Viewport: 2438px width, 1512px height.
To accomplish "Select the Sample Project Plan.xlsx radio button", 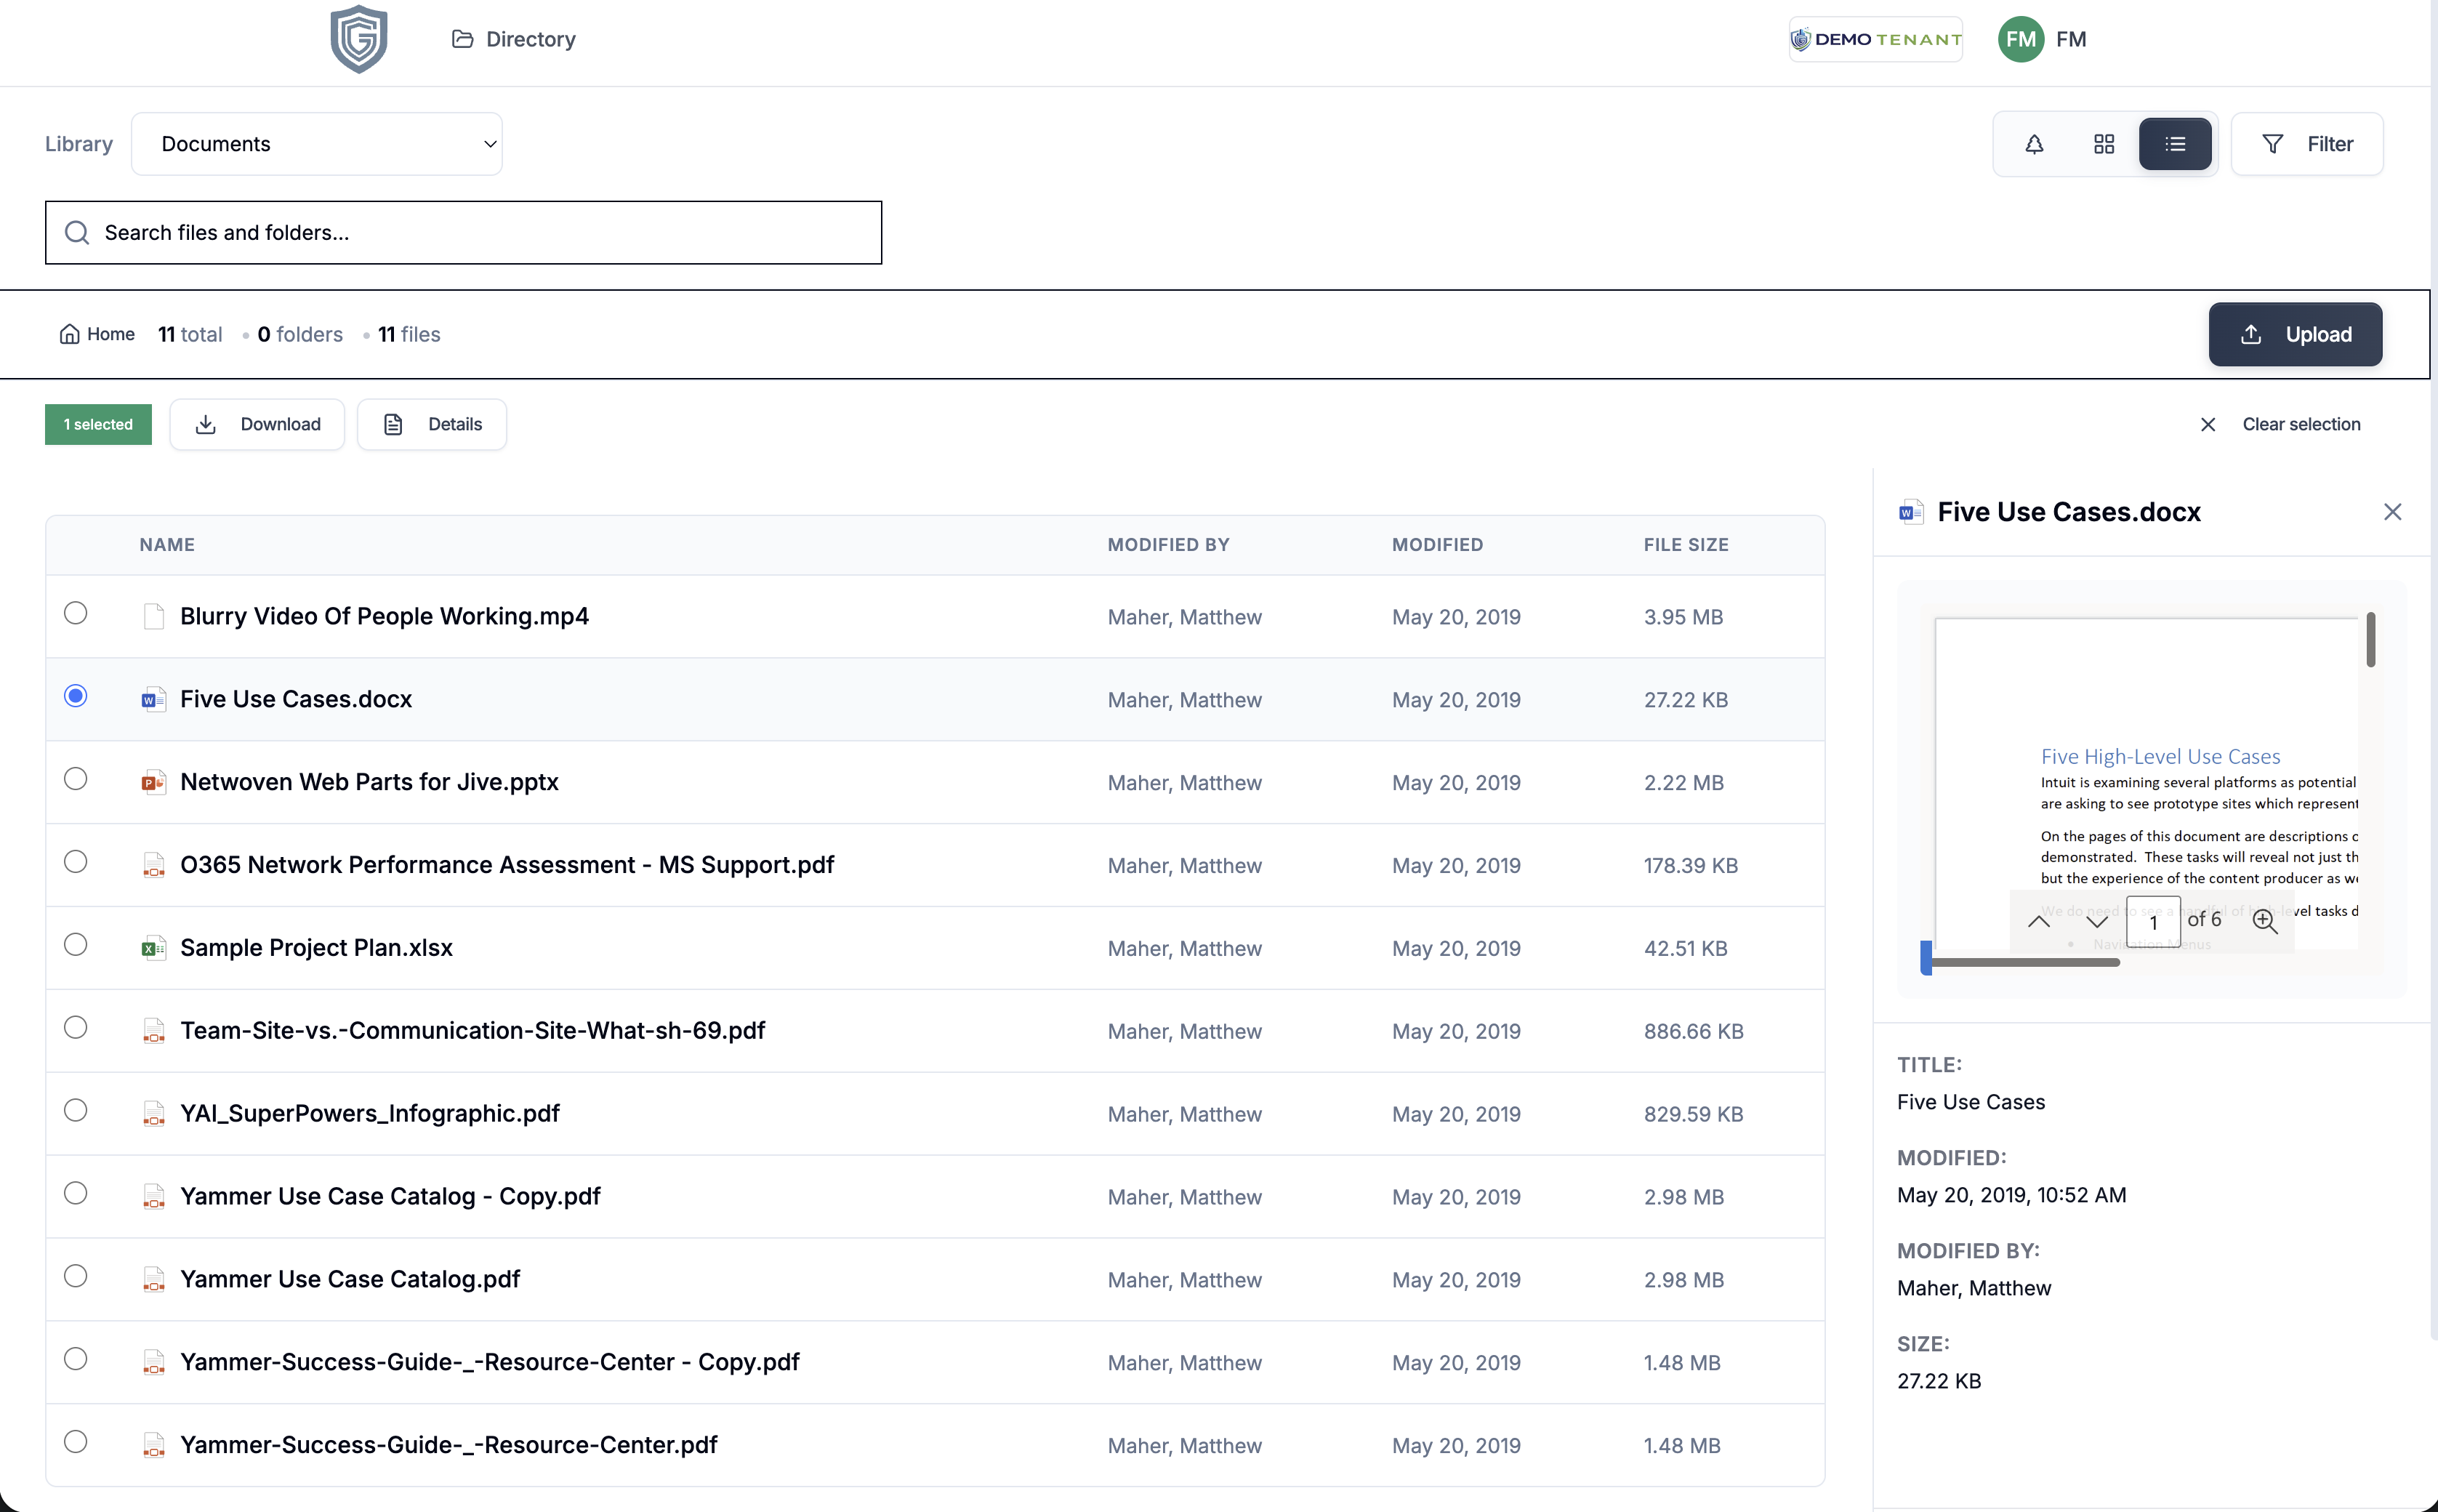I will [75, 945].
